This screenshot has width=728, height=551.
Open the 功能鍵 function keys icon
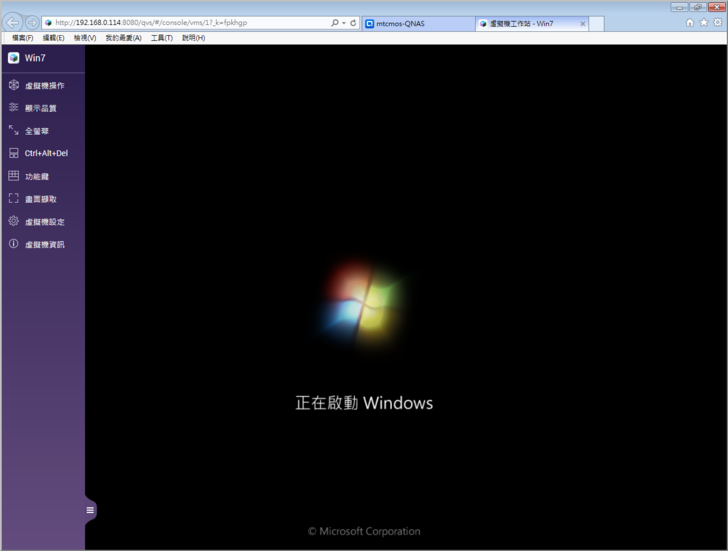coord(14,176)
